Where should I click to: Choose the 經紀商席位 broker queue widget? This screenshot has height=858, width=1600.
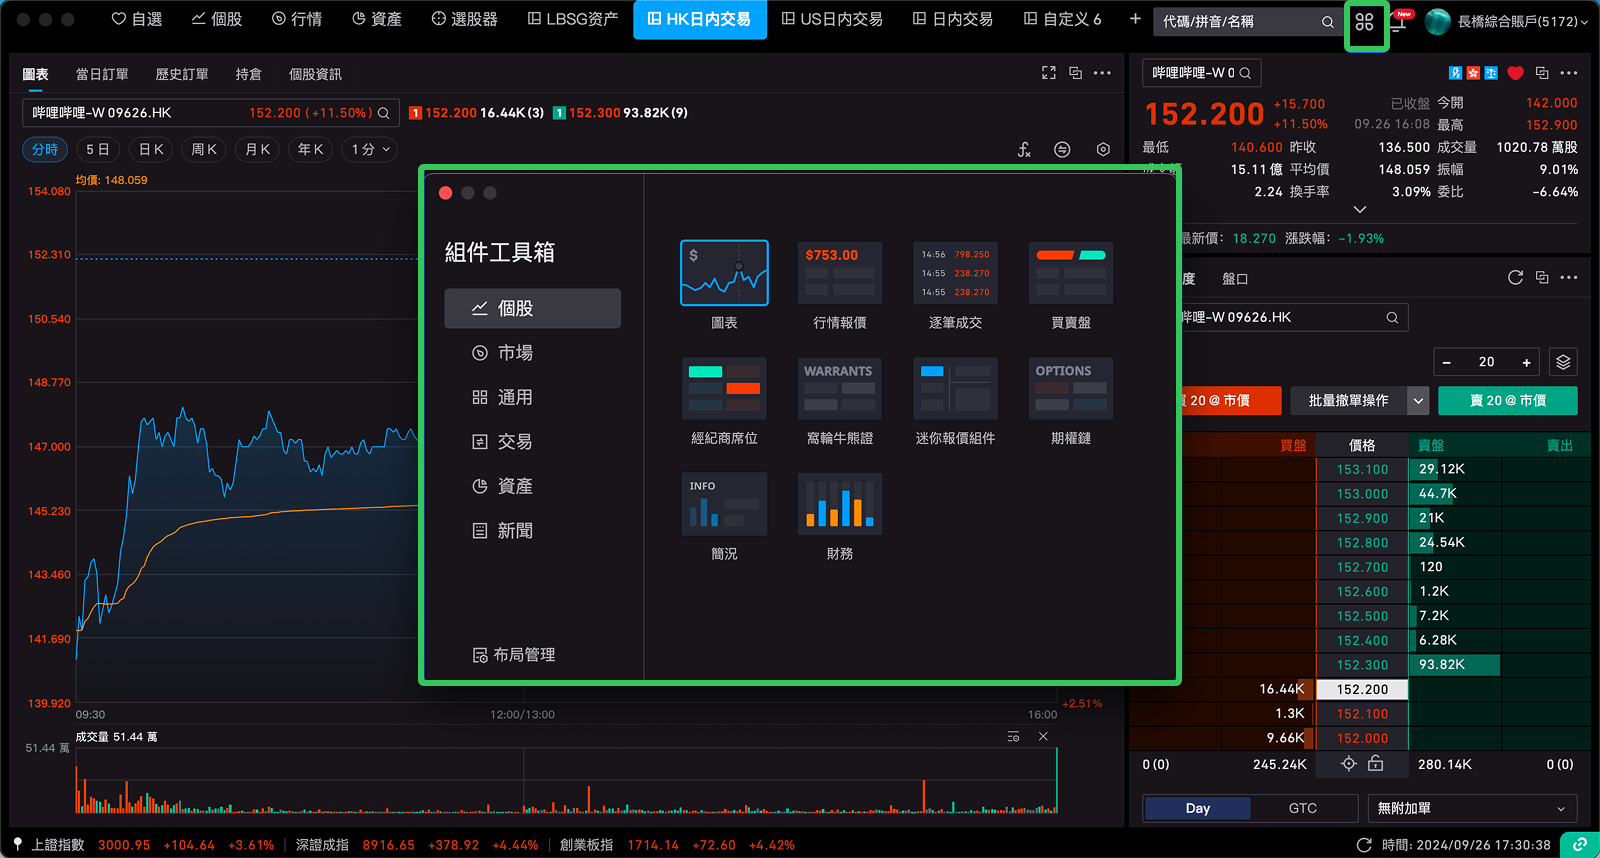pos(724,389)
